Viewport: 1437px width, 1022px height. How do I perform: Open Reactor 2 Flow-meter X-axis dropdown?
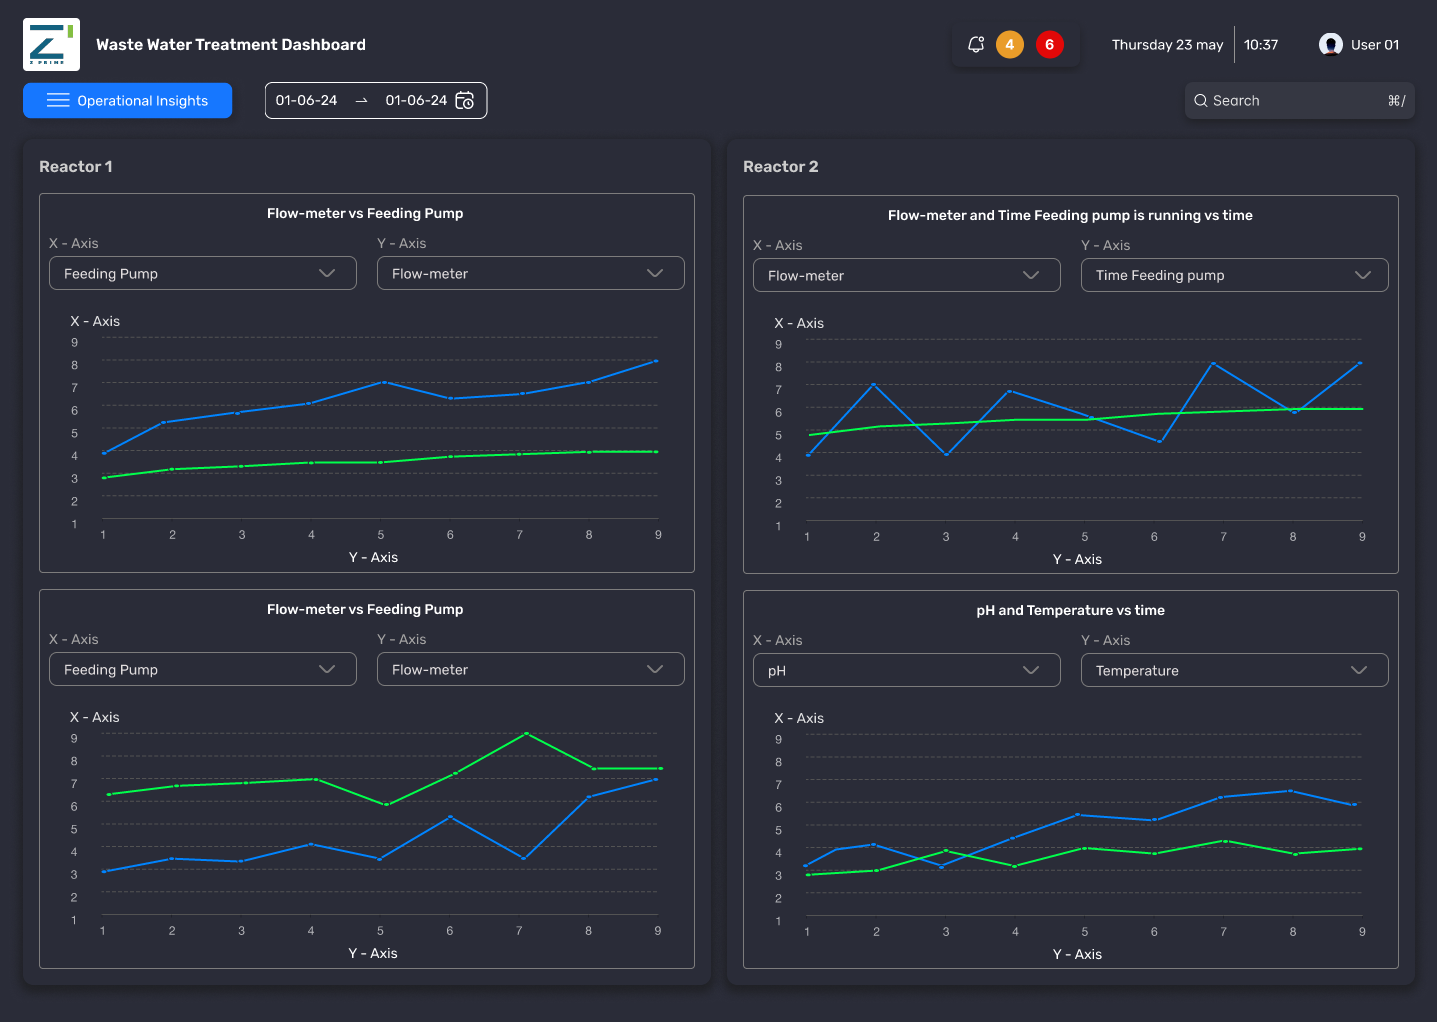(907, 276)
